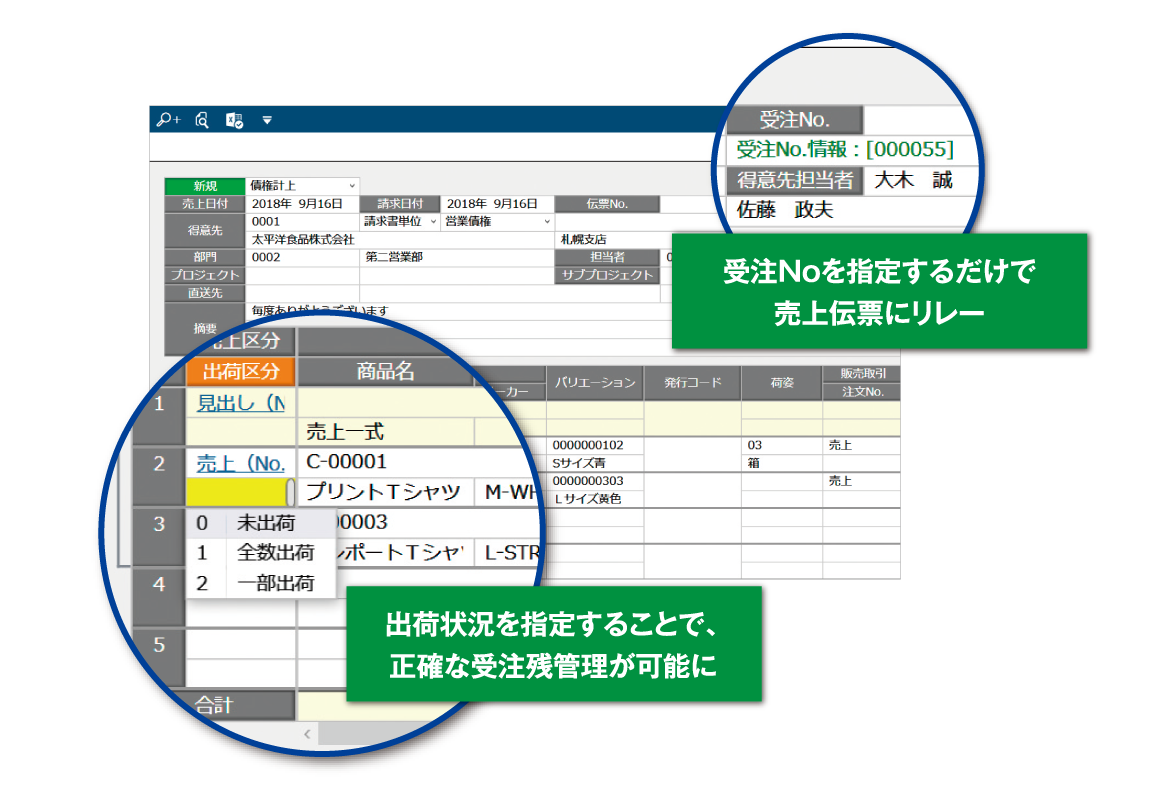Click the Sサイズ青 cell
This screenshot has width=1156, height=796.
[x=595, y=463]
